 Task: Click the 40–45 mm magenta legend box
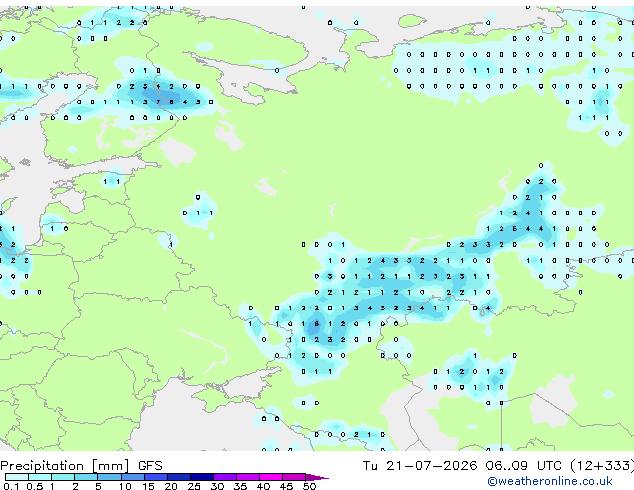[271, 477]
